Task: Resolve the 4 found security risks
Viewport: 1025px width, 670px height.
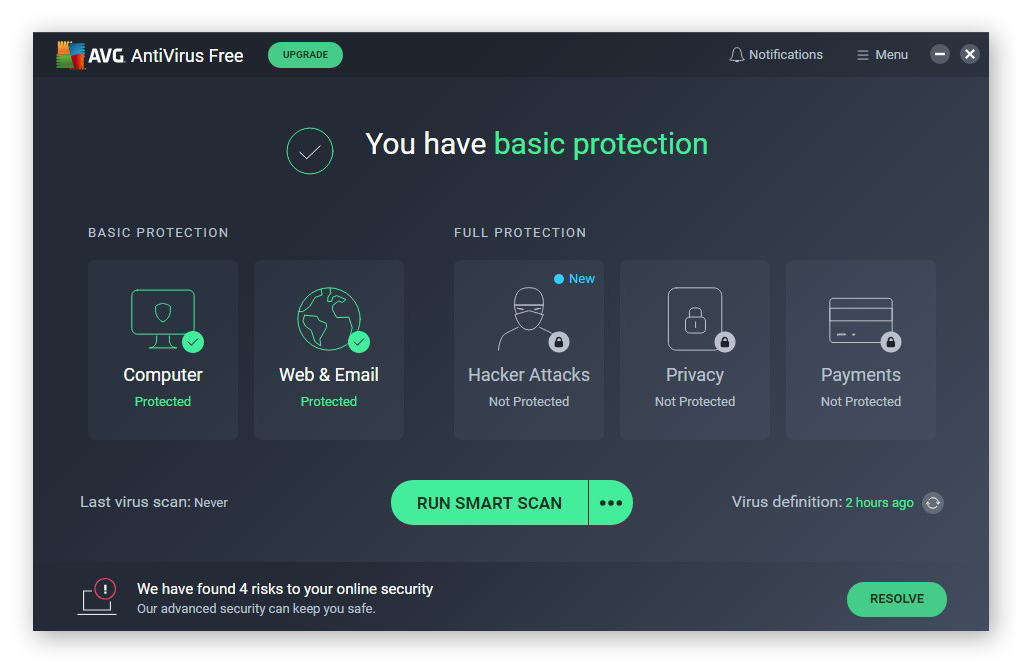Action: click(x=896, y=599)
